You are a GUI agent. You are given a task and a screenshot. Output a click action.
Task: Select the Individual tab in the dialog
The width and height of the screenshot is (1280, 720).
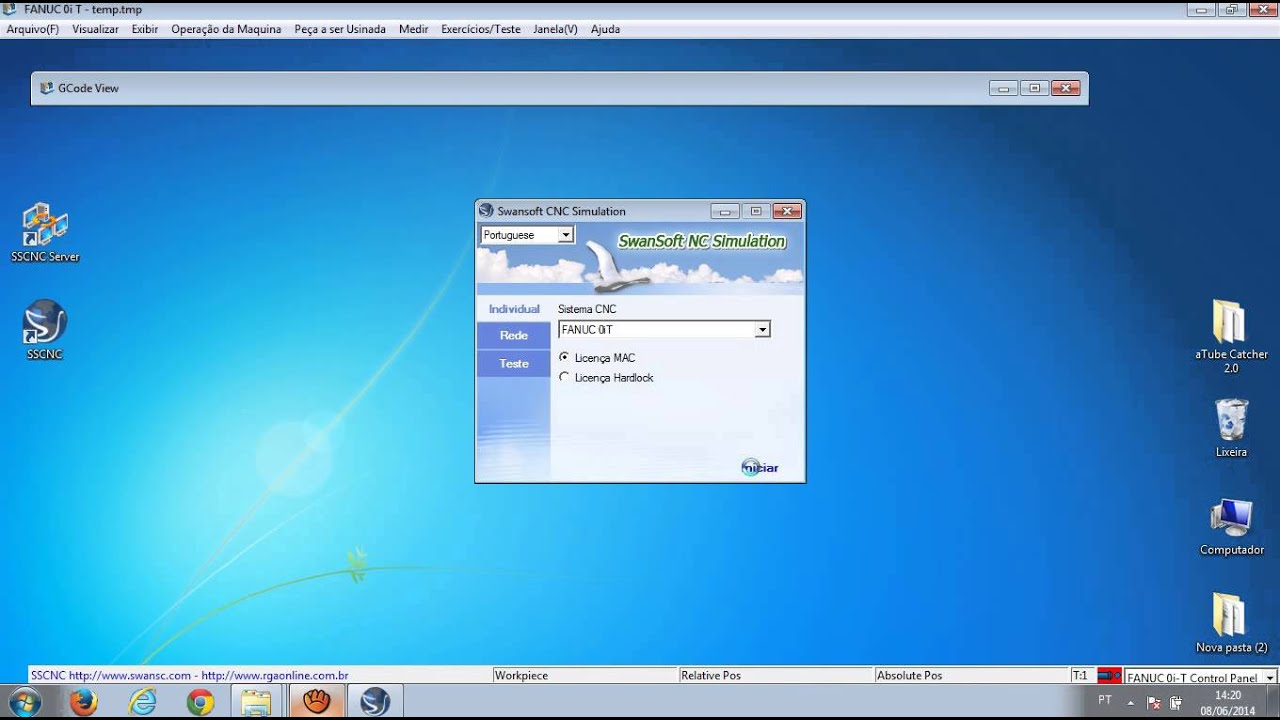pyautogui.click(x=514, y=309)
